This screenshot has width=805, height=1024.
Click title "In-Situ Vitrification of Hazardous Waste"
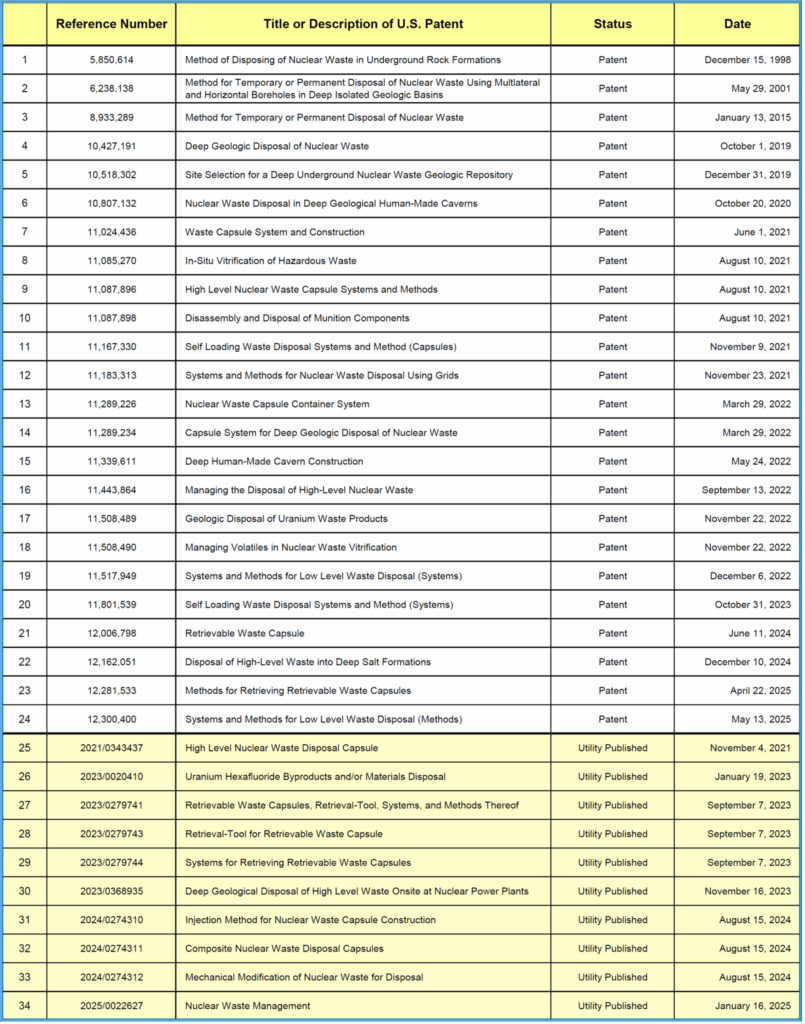(270, 261)
